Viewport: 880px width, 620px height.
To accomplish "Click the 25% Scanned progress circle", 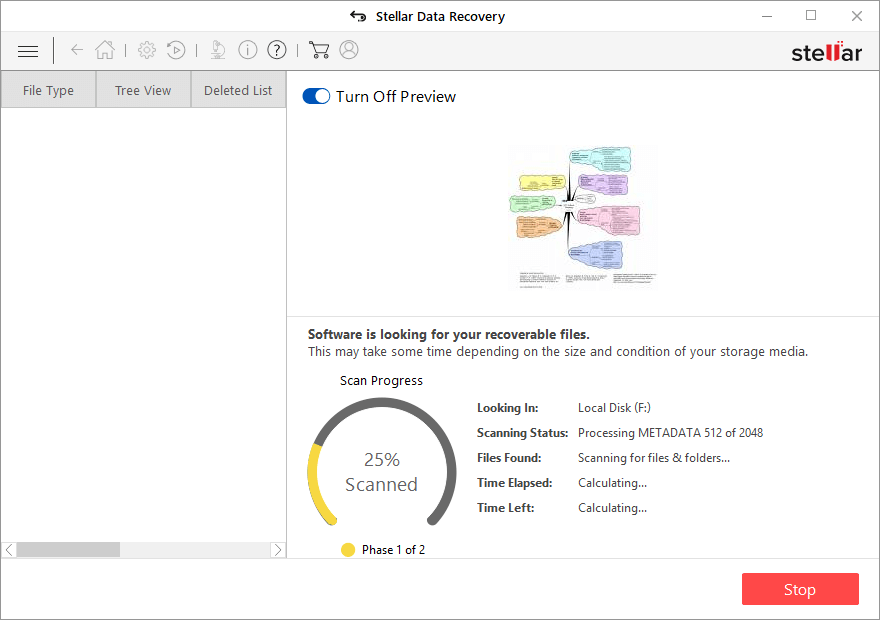I will (382, 462).
